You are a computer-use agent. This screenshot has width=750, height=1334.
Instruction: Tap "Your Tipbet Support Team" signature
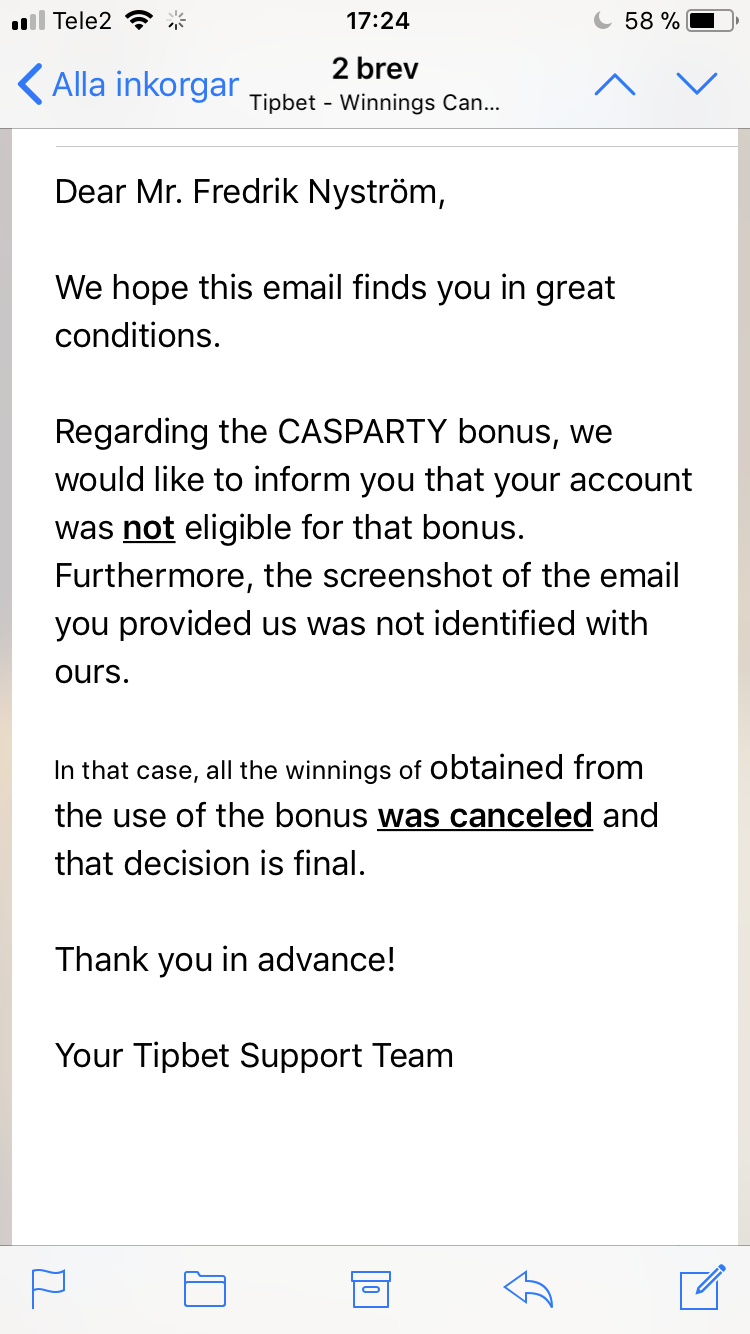(254, 1056)
